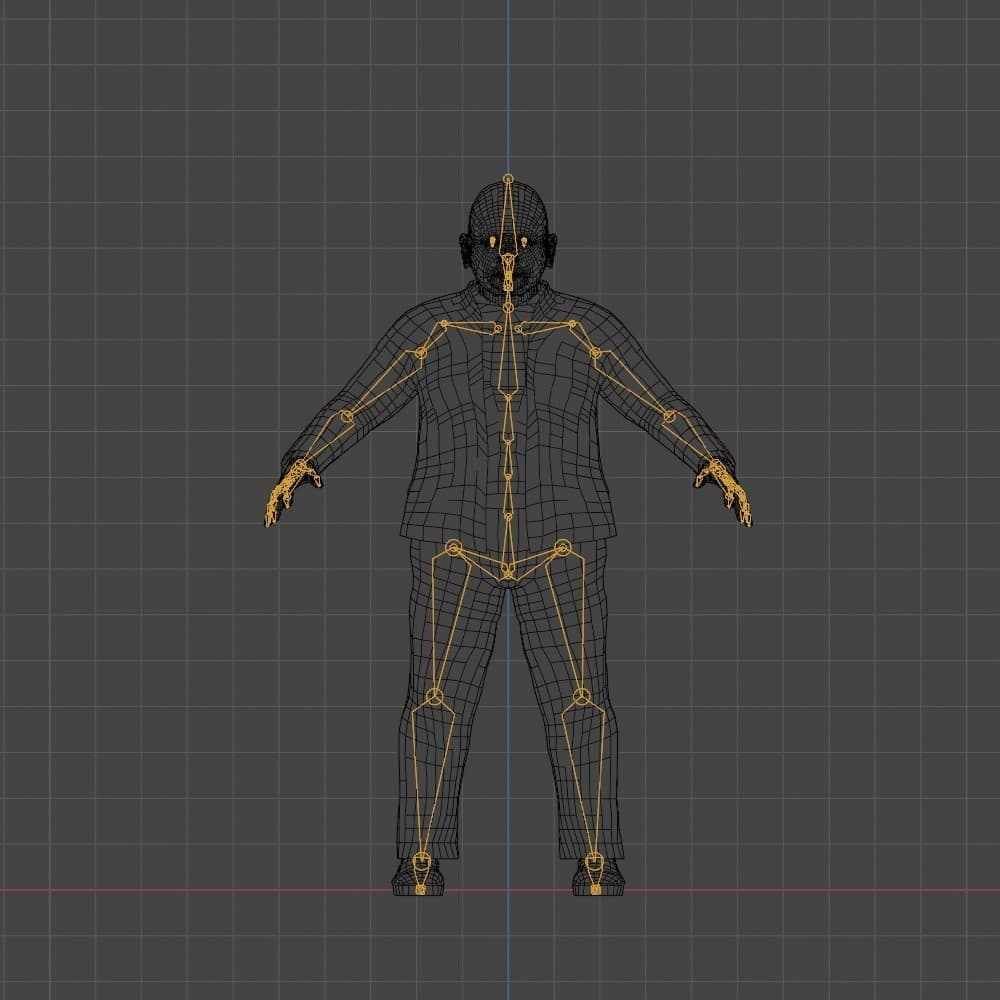Select the eye bone on screen-left side

click(x=493, y=242)
